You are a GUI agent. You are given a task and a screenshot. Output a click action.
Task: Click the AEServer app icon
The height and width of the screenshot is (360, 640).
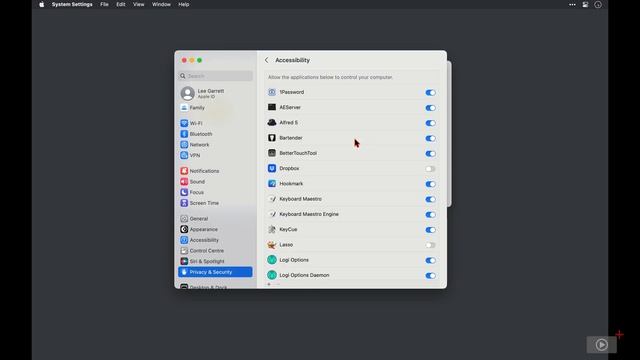pyautogui.click(x=272, y=107)
